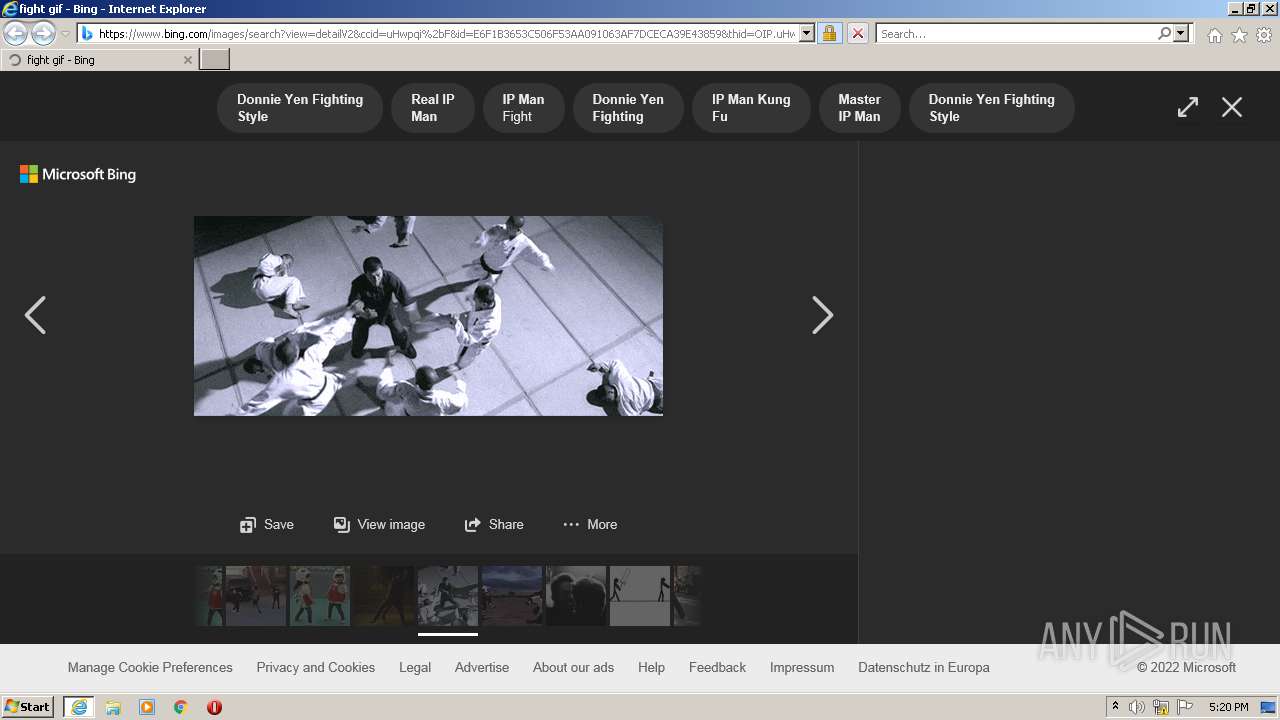Click the magnifier search icon
The height and width of the screenshot is (720, 1280).
1164,33
